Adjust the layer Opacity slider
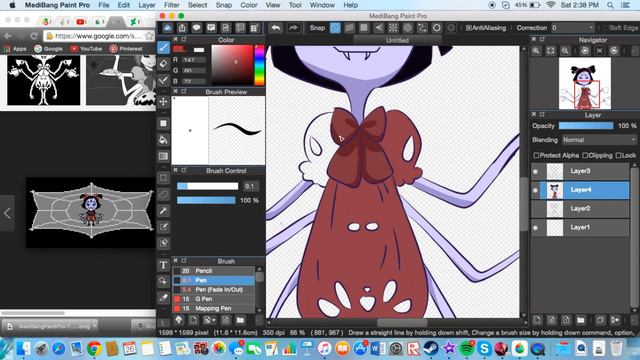This screenshot has width=640, height=360. (x=586, y=126)
